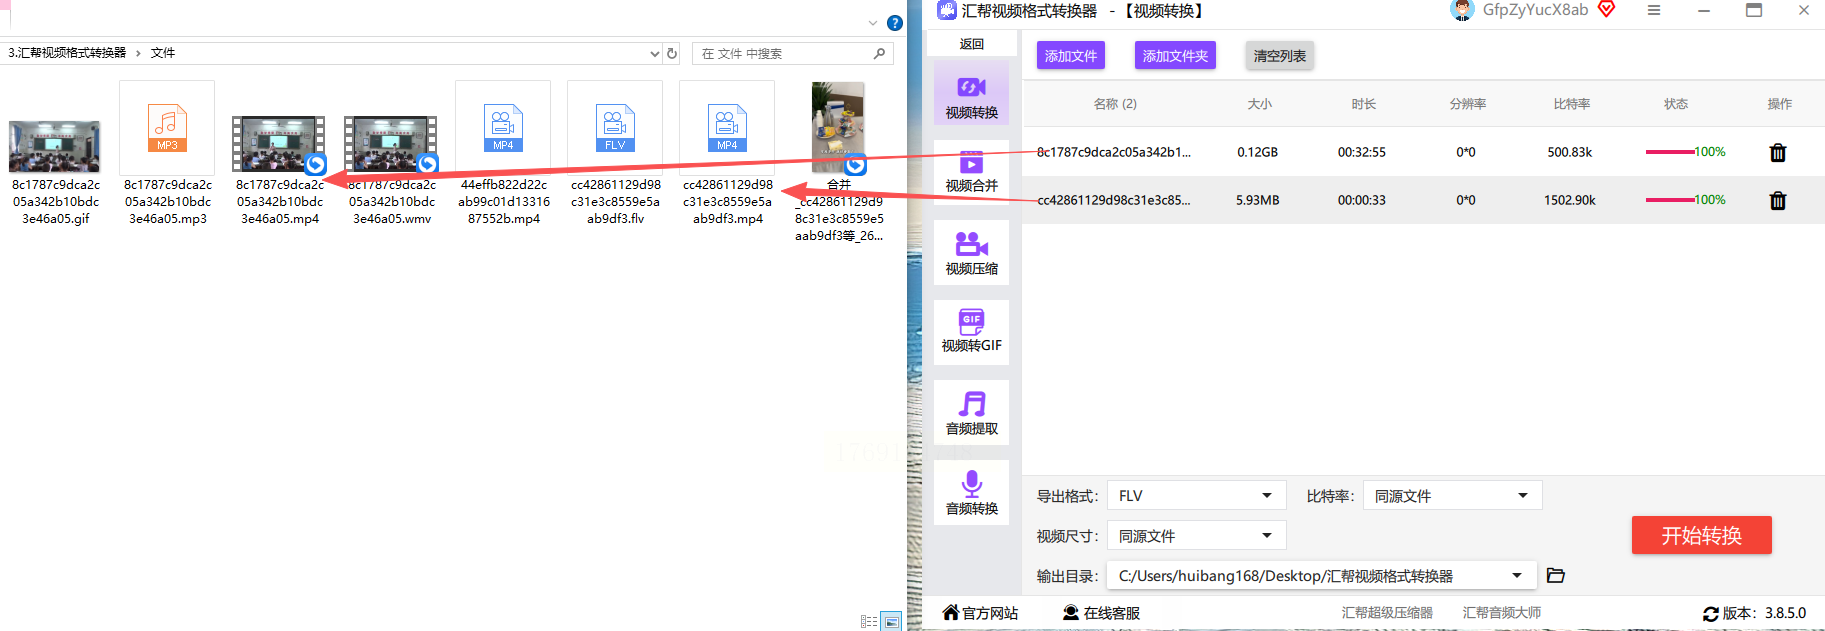Click the 比特率 column header
1825x631 pixels.
(x=1571, y=104)
